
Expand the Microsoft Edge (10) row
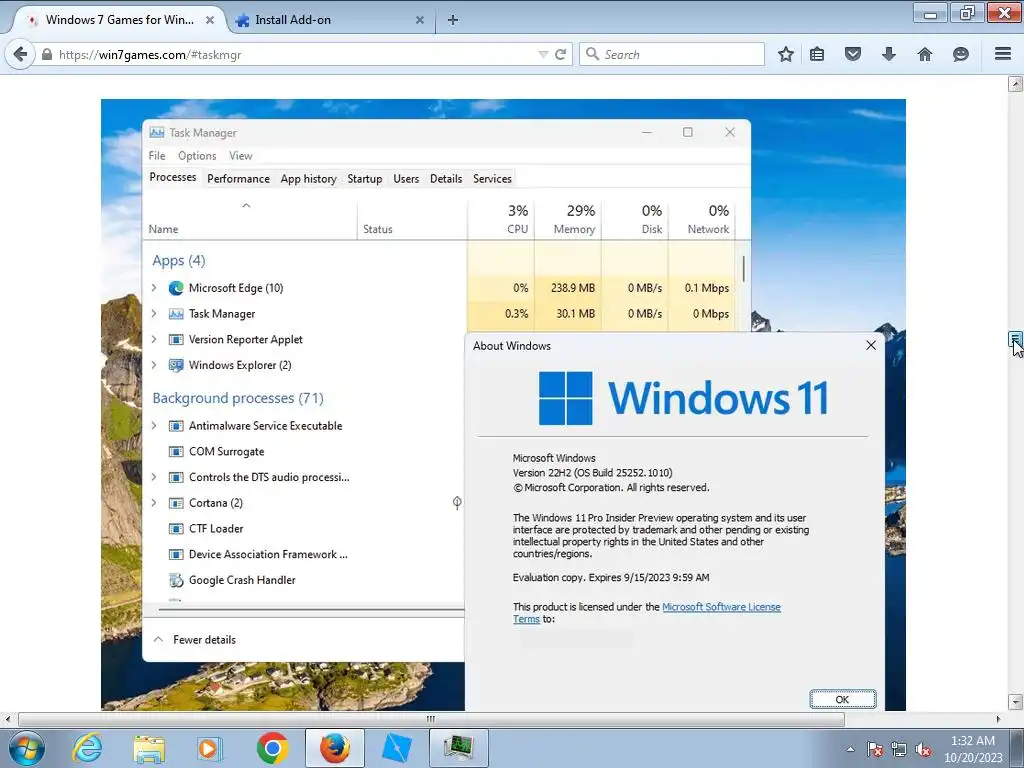click(x=154, y=287)
